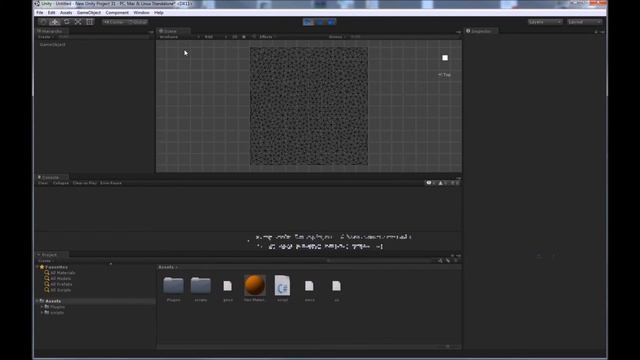Open the RGB render mode dropdown

[215, 37]
